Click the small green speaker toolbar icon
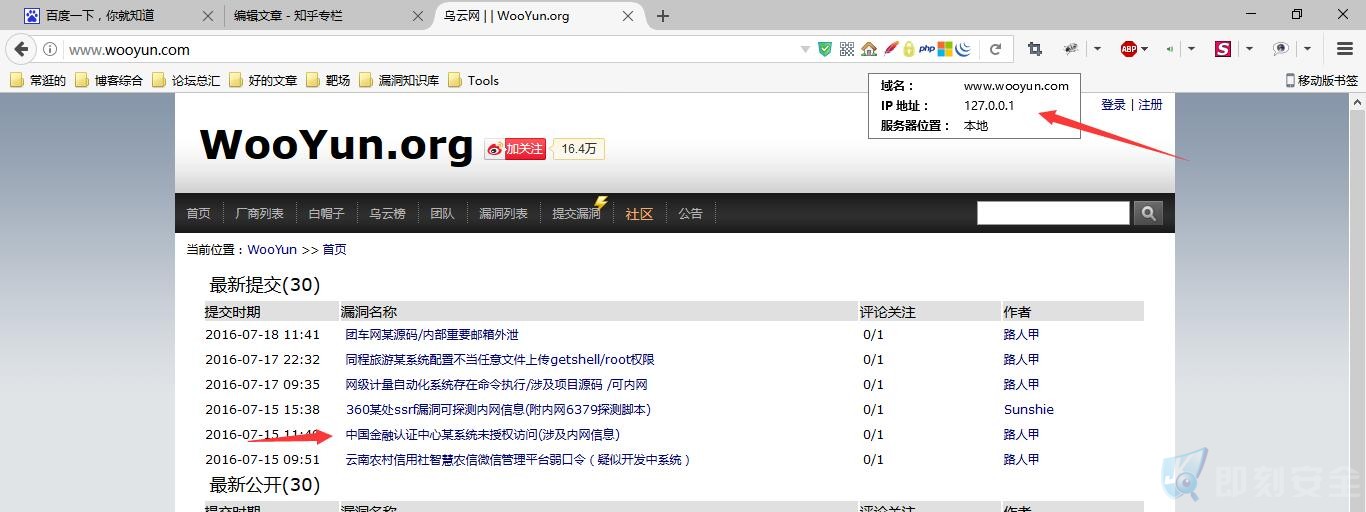Image resolution: width=1366 pixels, height=512 pixels. coord(1170,49)
